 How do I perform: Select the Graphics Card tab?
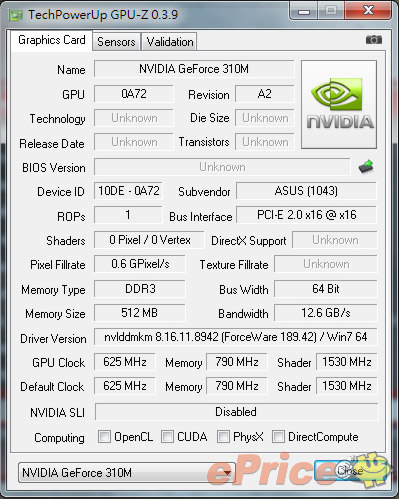(52, 40)
